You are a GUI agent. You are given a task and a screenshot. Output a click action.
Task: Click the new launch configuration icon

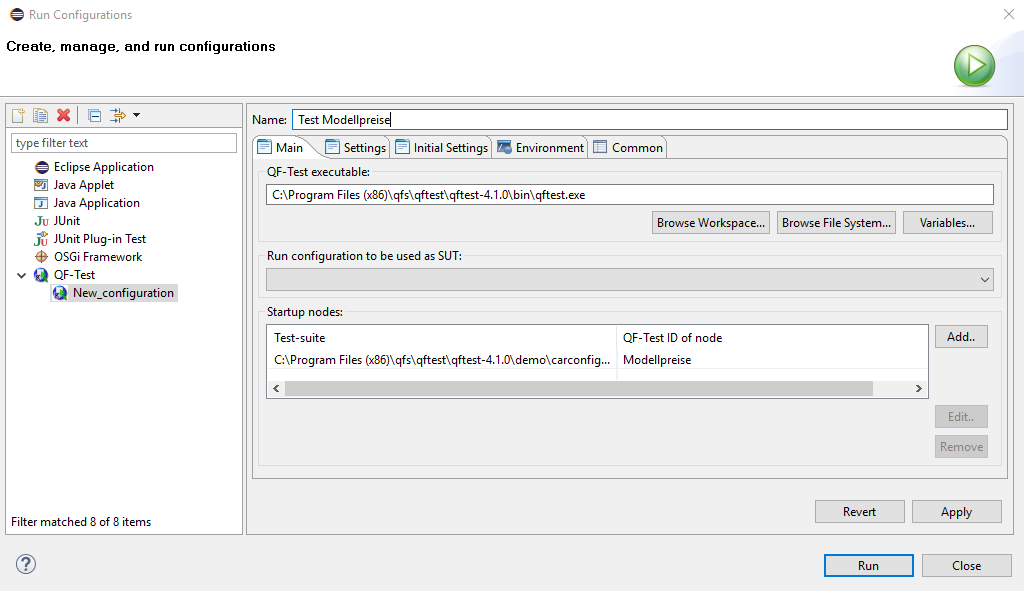click(18, 116)
